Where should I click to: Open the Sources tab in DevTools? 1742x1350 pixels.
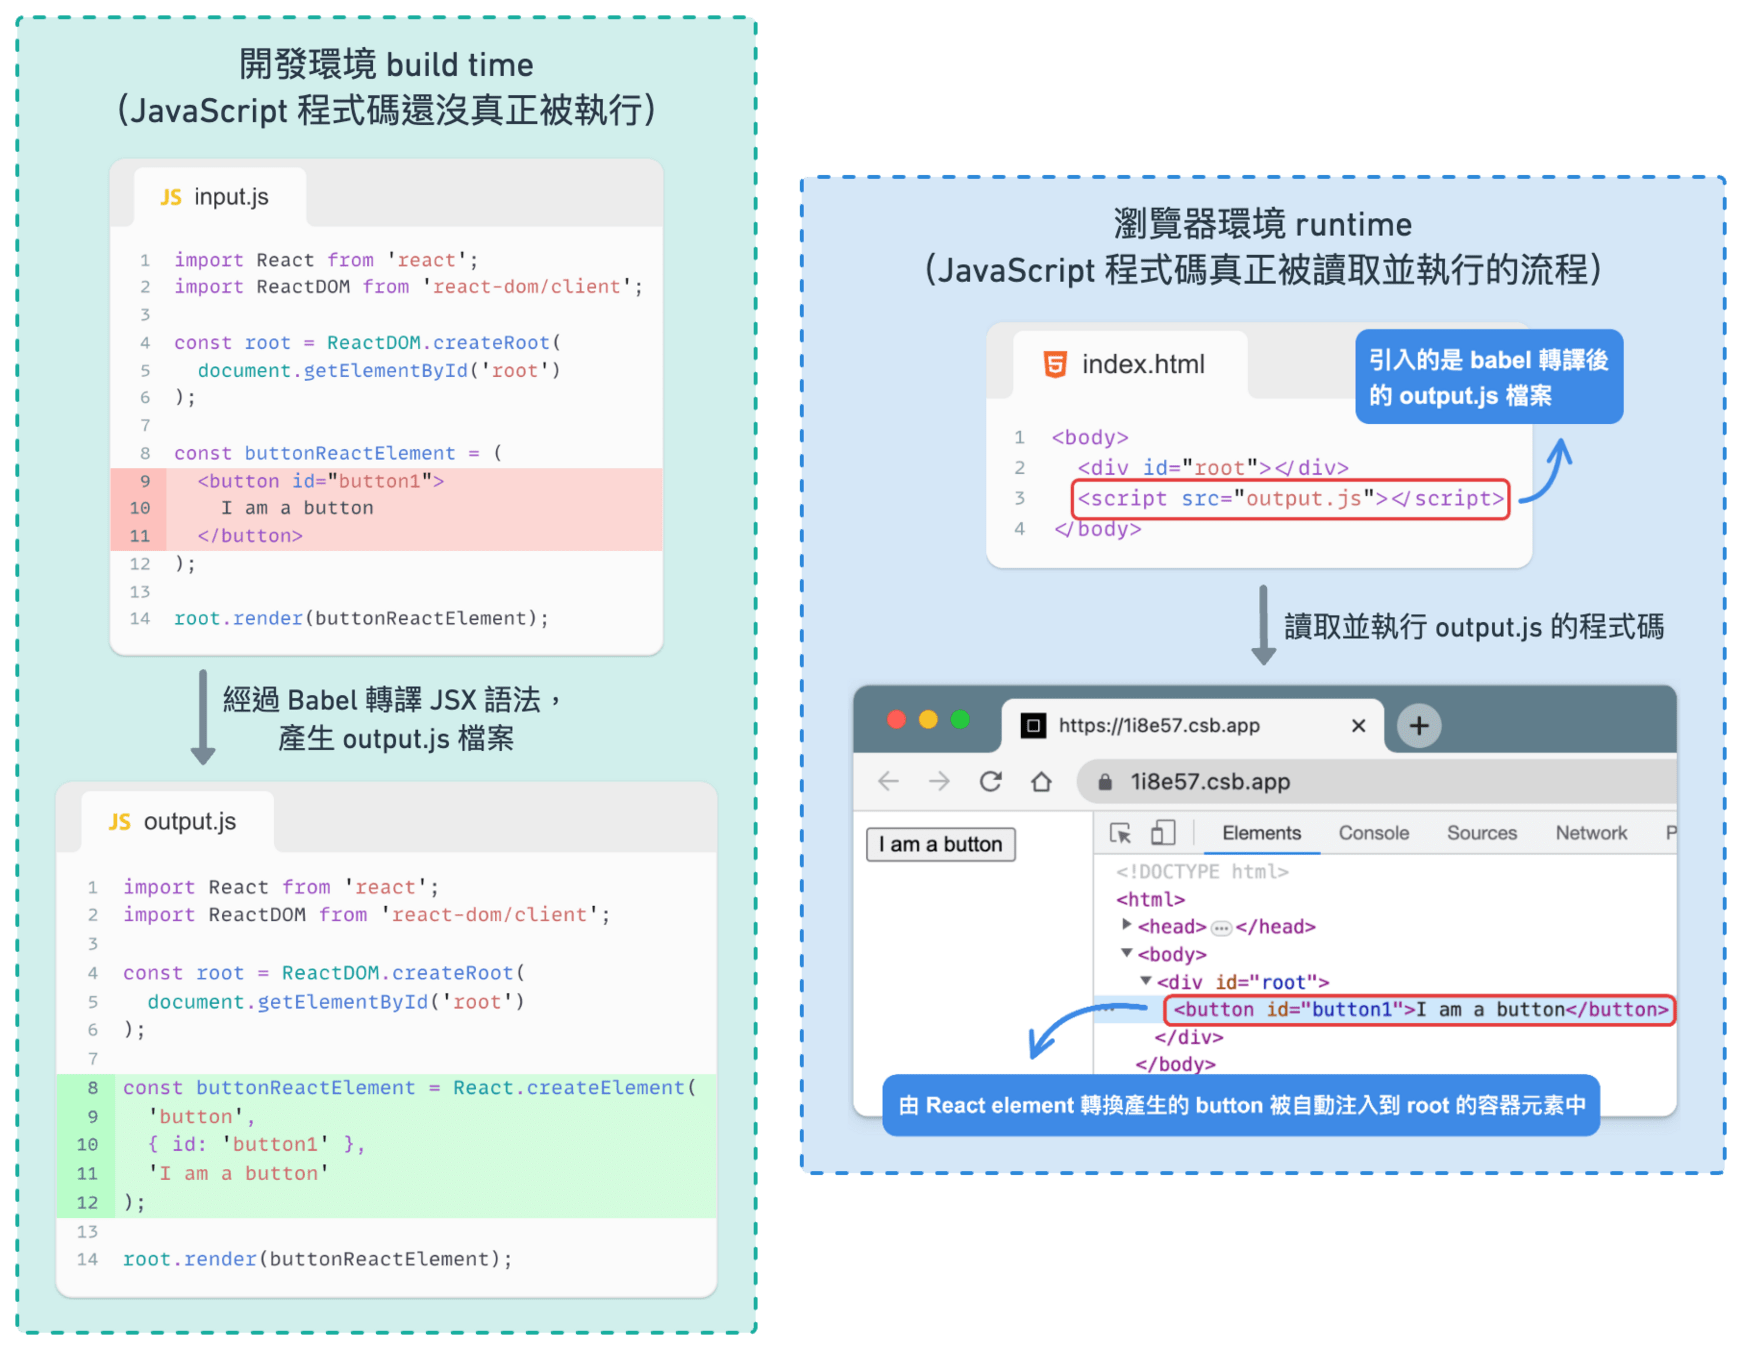[x=1481, y=833]
